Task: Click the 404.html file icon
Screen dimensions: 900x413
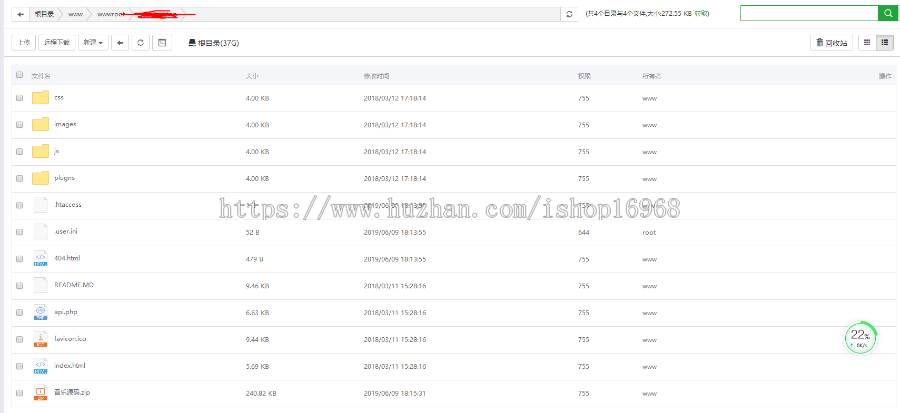Action: (40, 259)
